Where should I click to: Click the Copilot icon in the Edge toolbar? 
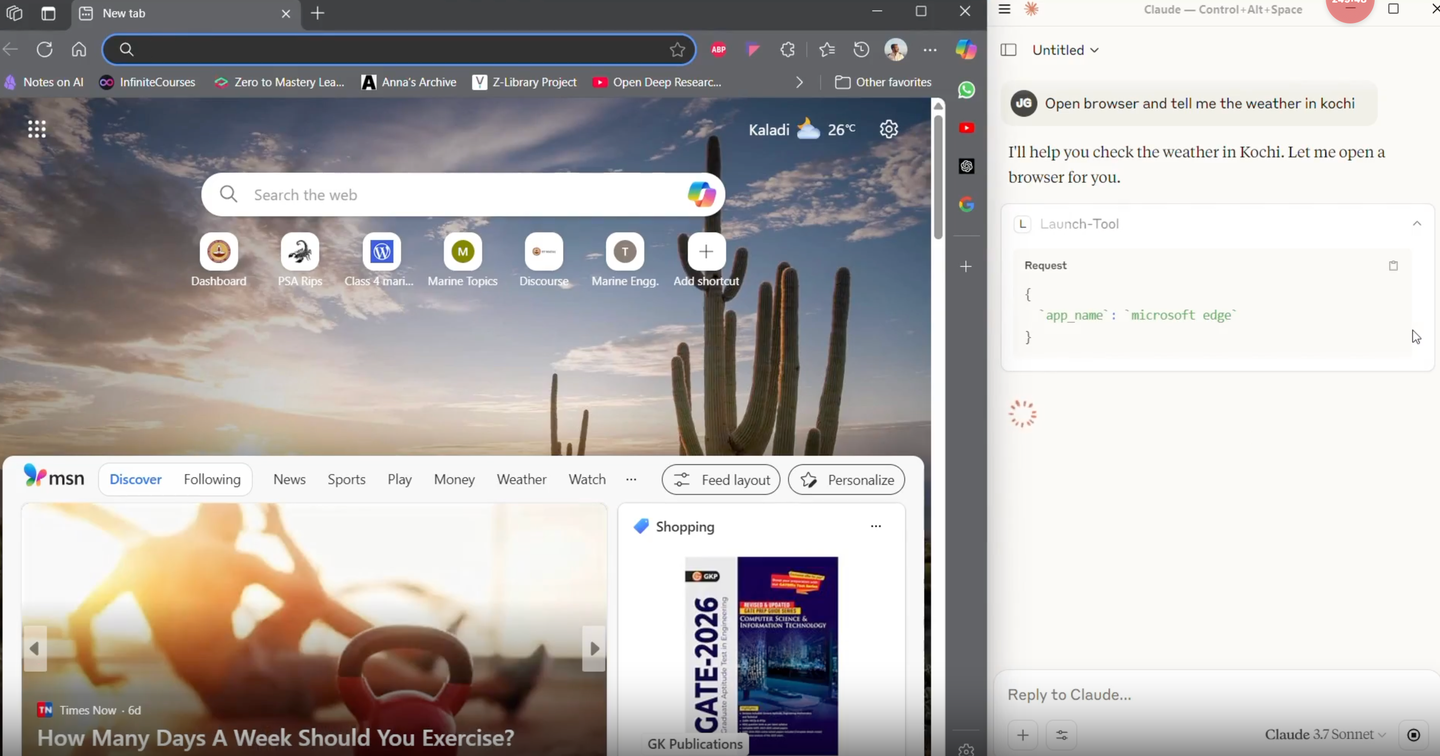(x=966, y=49)
